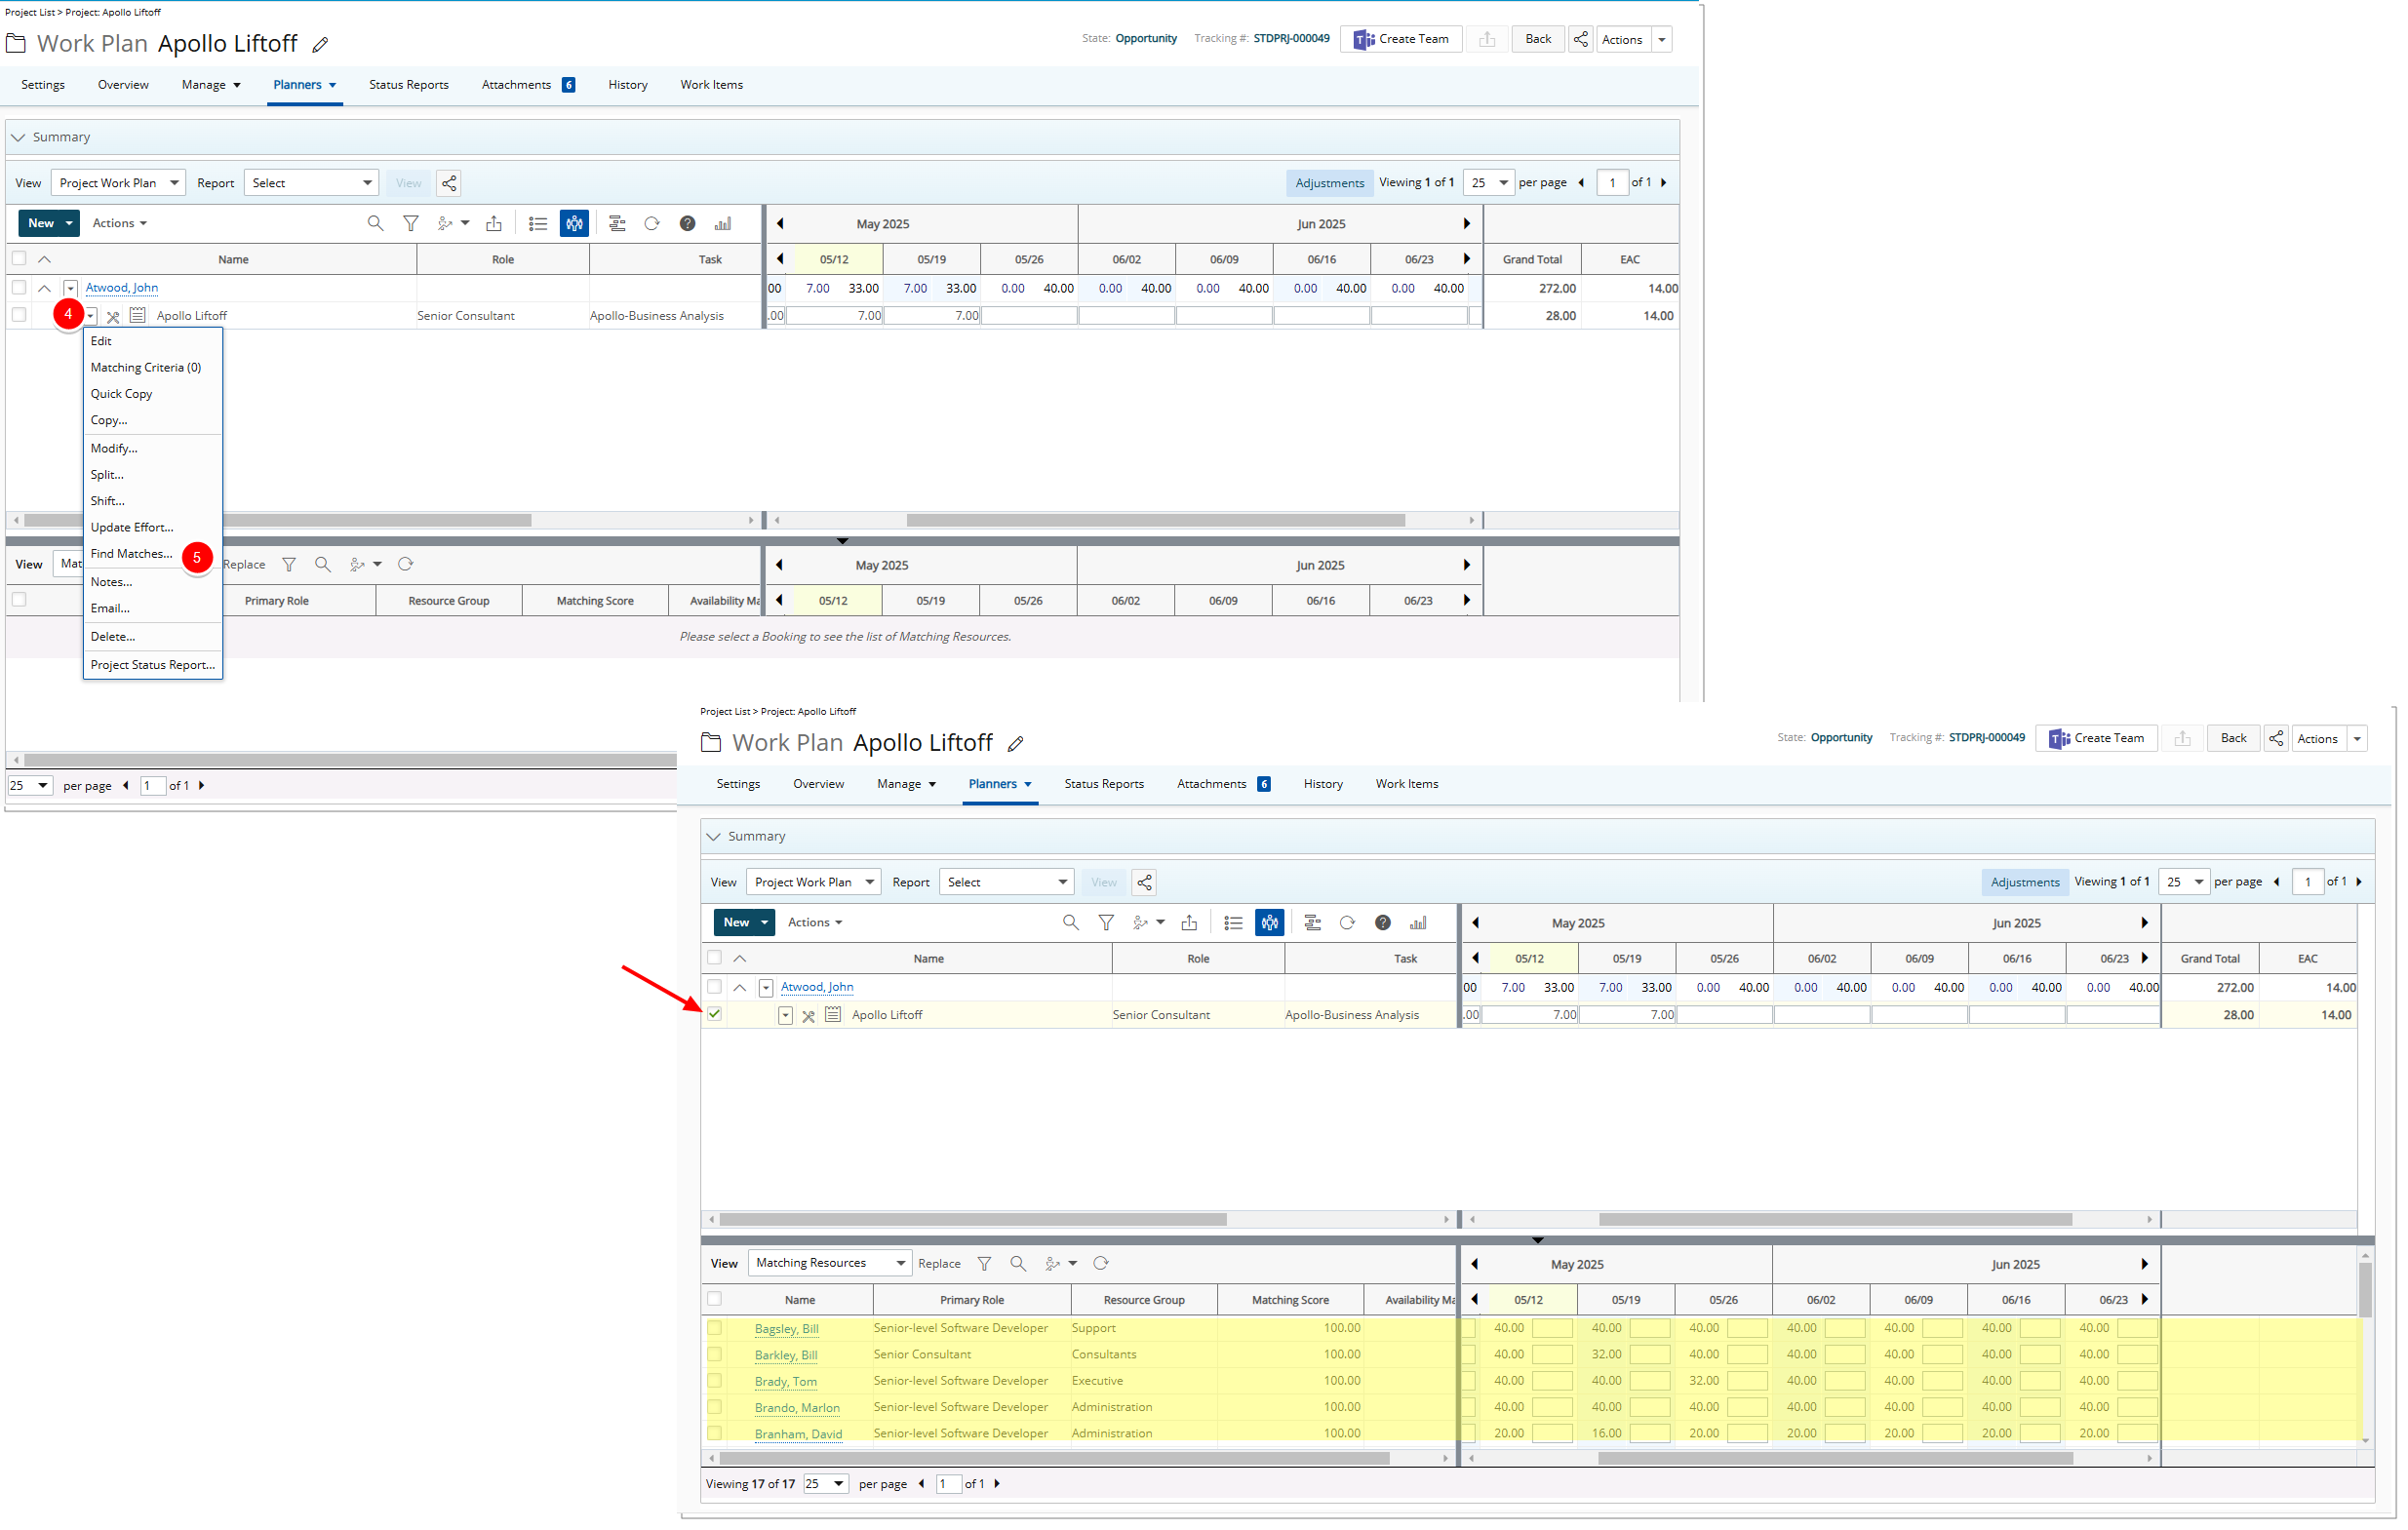Check Brando, Marlon row checkbox
2408x1530 pixels.
click(714, 1407)
